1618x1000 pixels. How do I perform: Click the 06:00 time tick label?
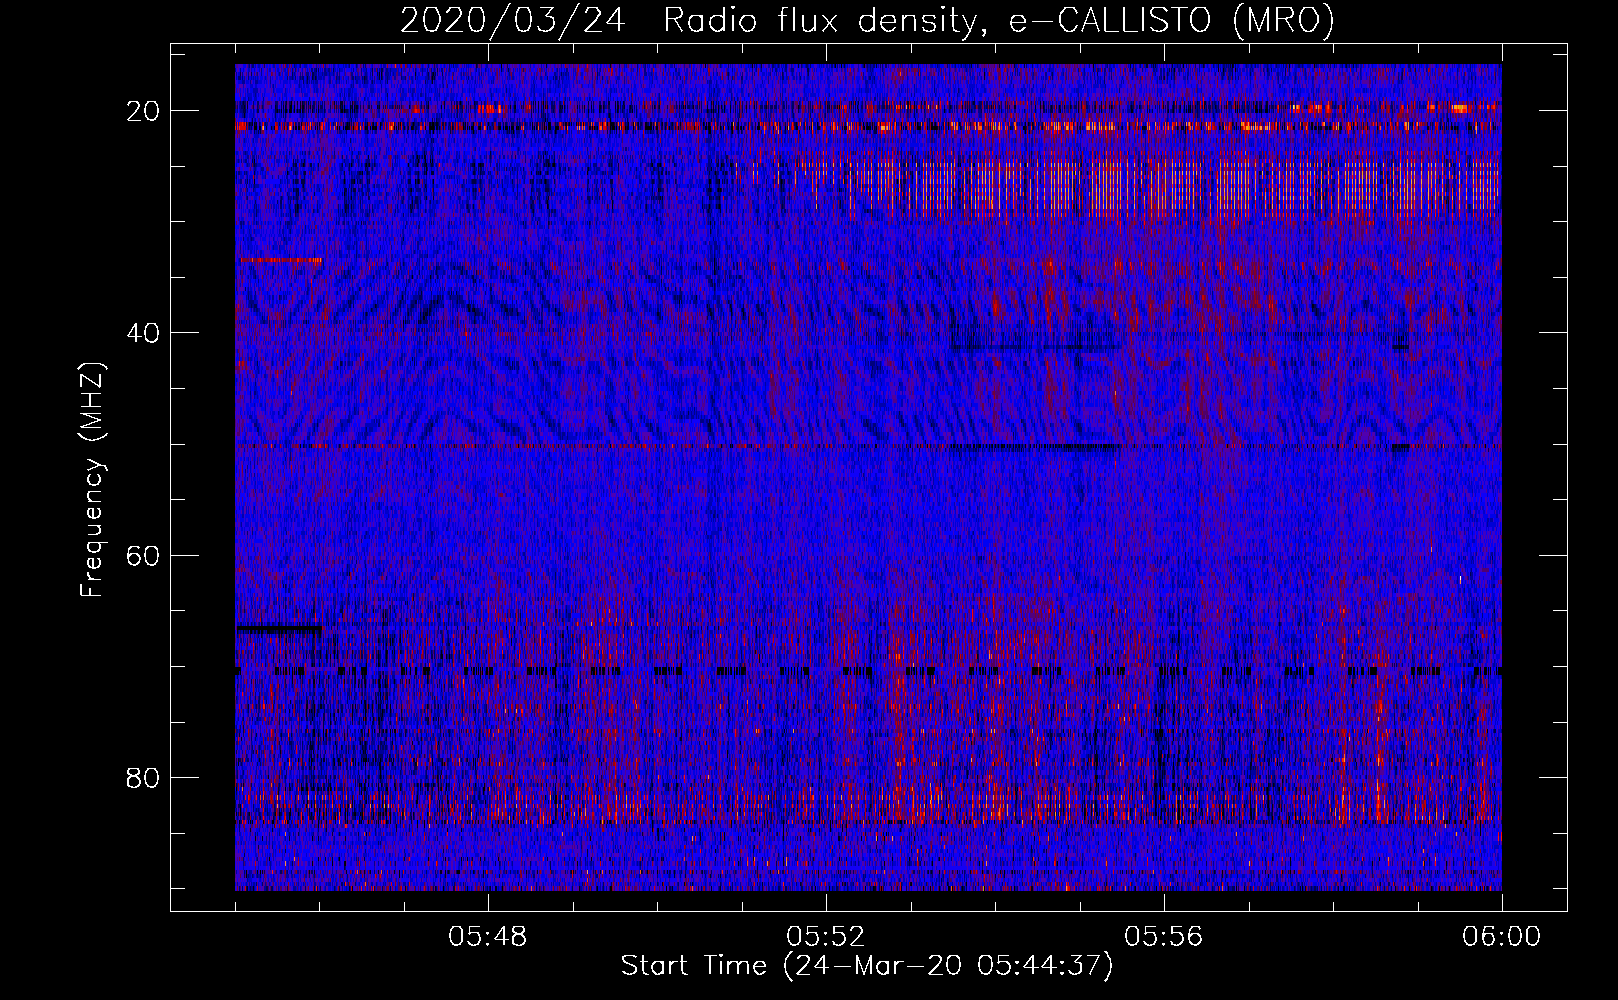tap(1502, 937)
